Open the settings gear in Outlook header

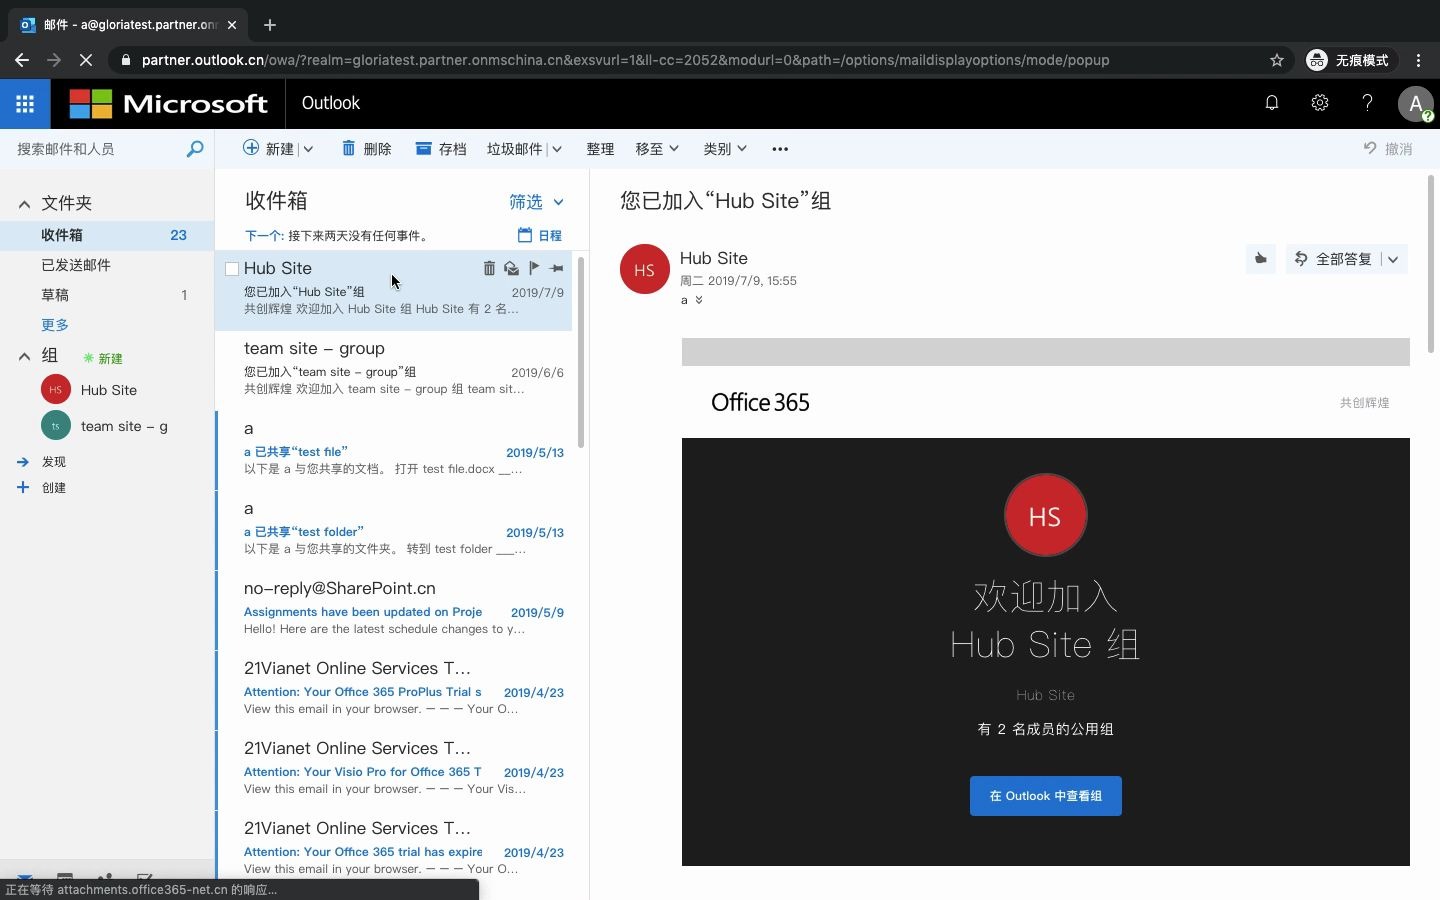[x=1320, y=103]
